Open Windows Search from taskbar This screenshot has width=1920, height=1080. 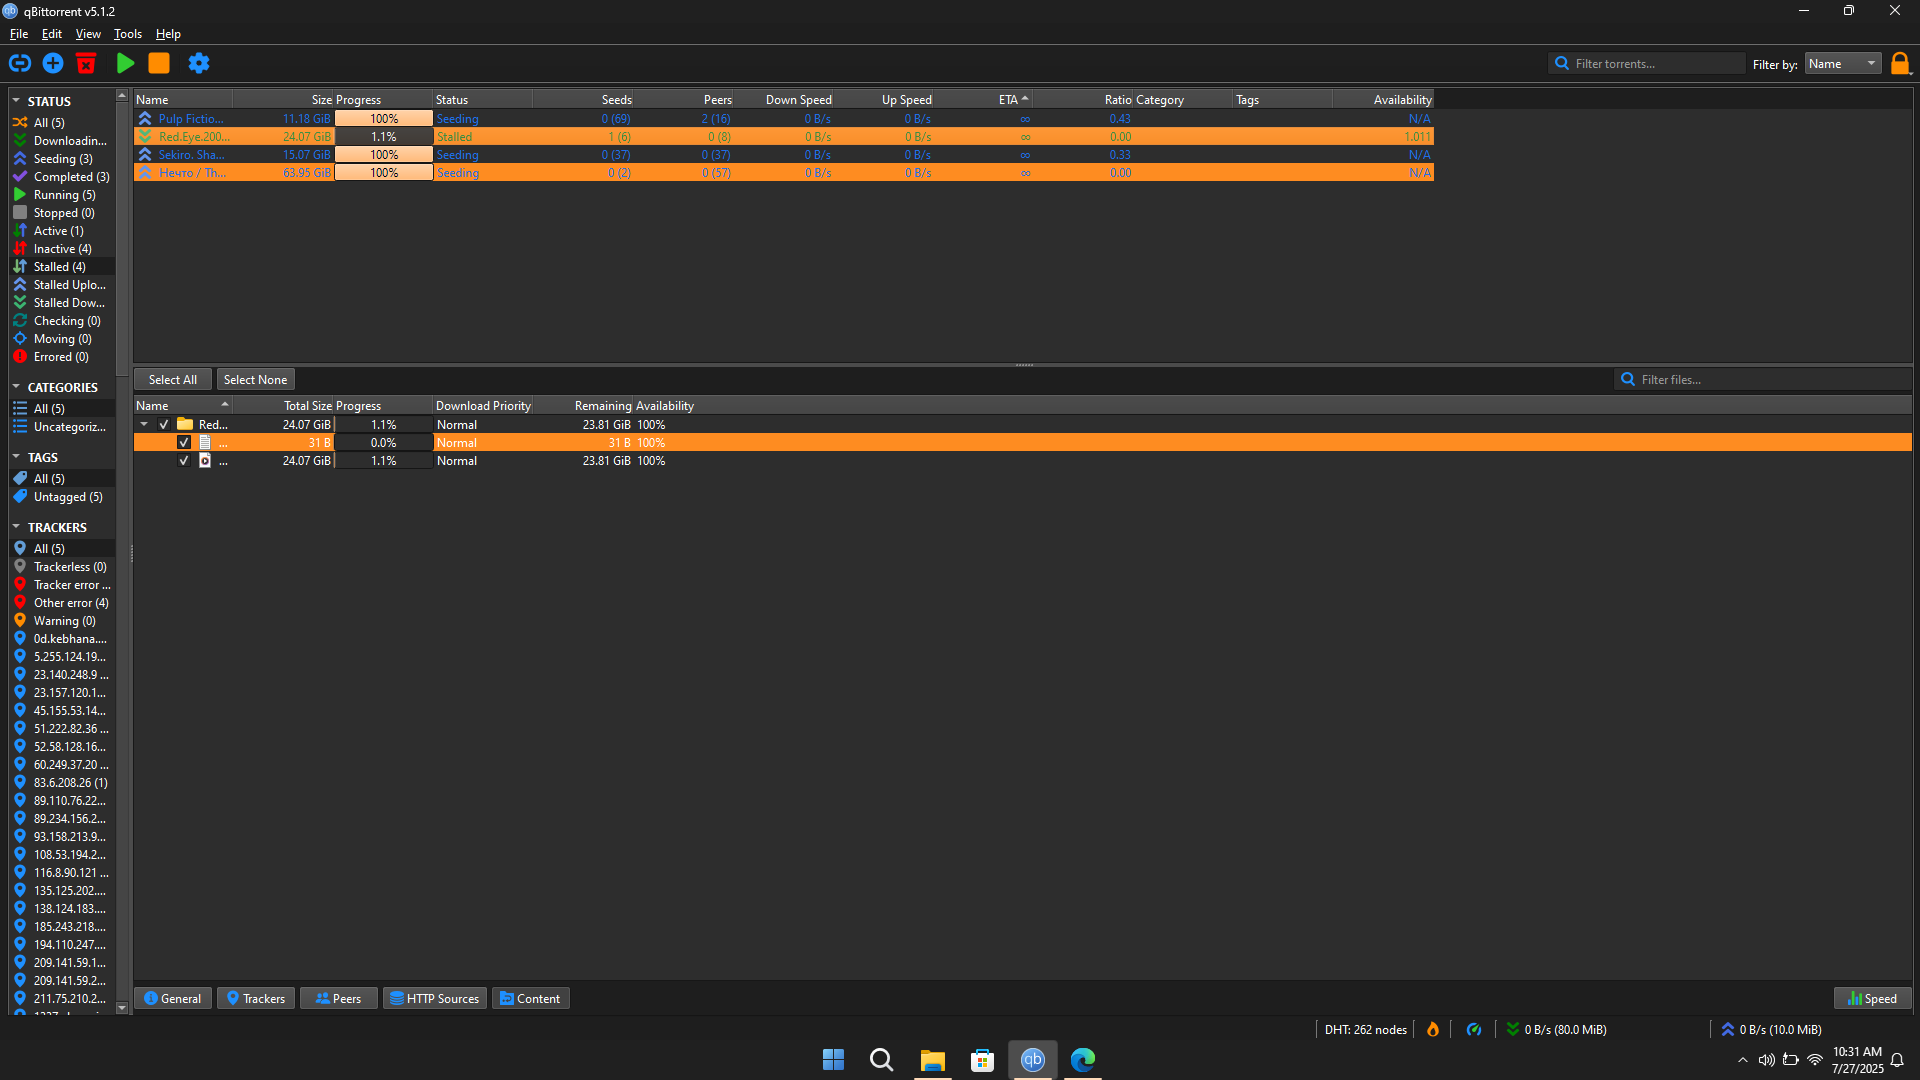(x=881, y=1059)
